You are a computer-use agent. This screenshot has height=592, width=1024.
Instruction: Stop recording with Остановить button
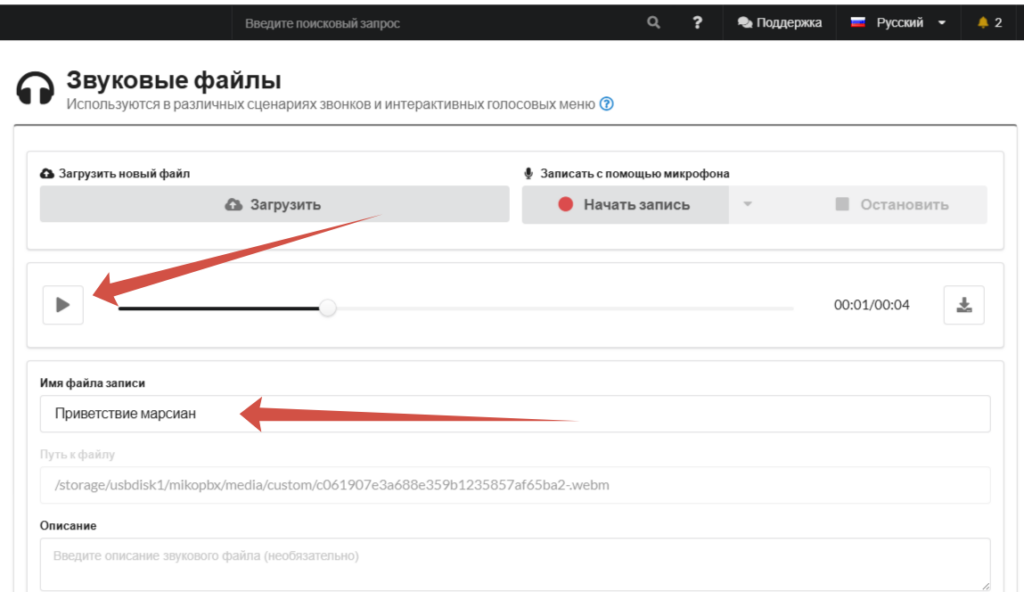tap(891, 205)
